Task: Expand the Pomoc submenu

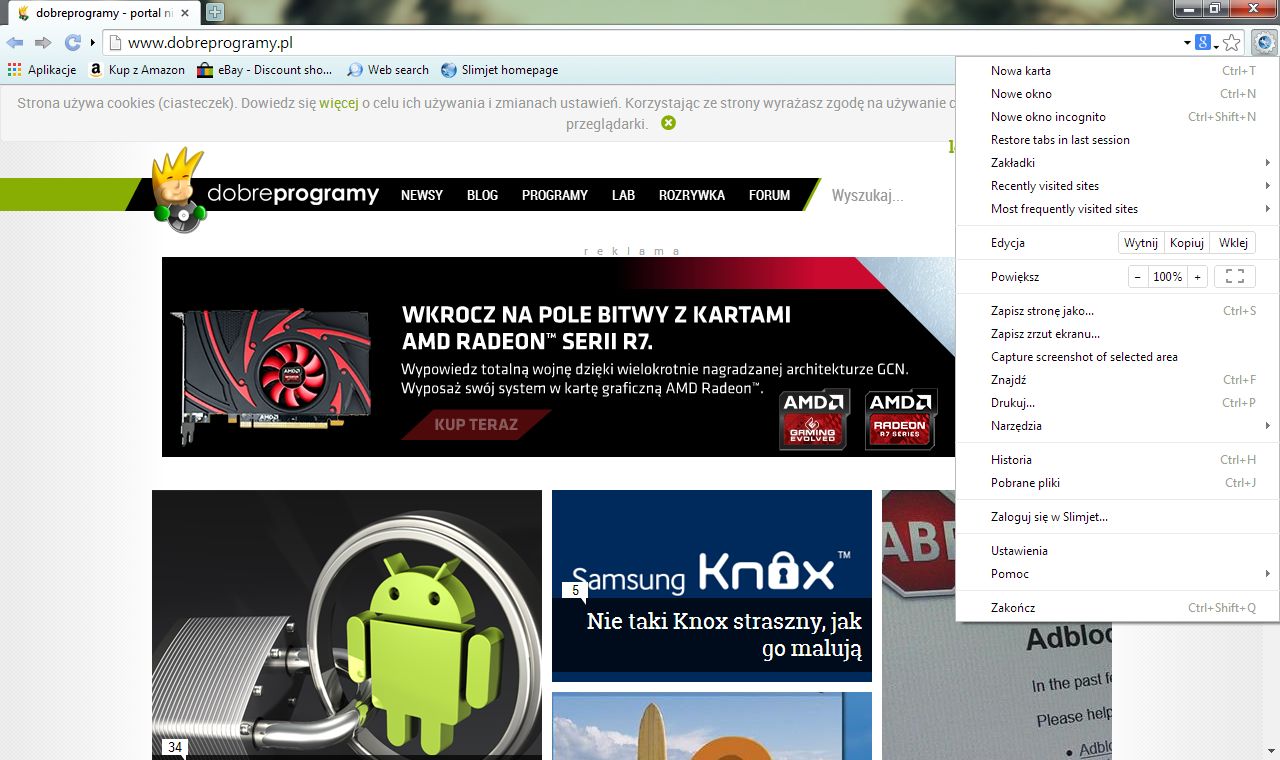Action: (x=1118, y=574)
